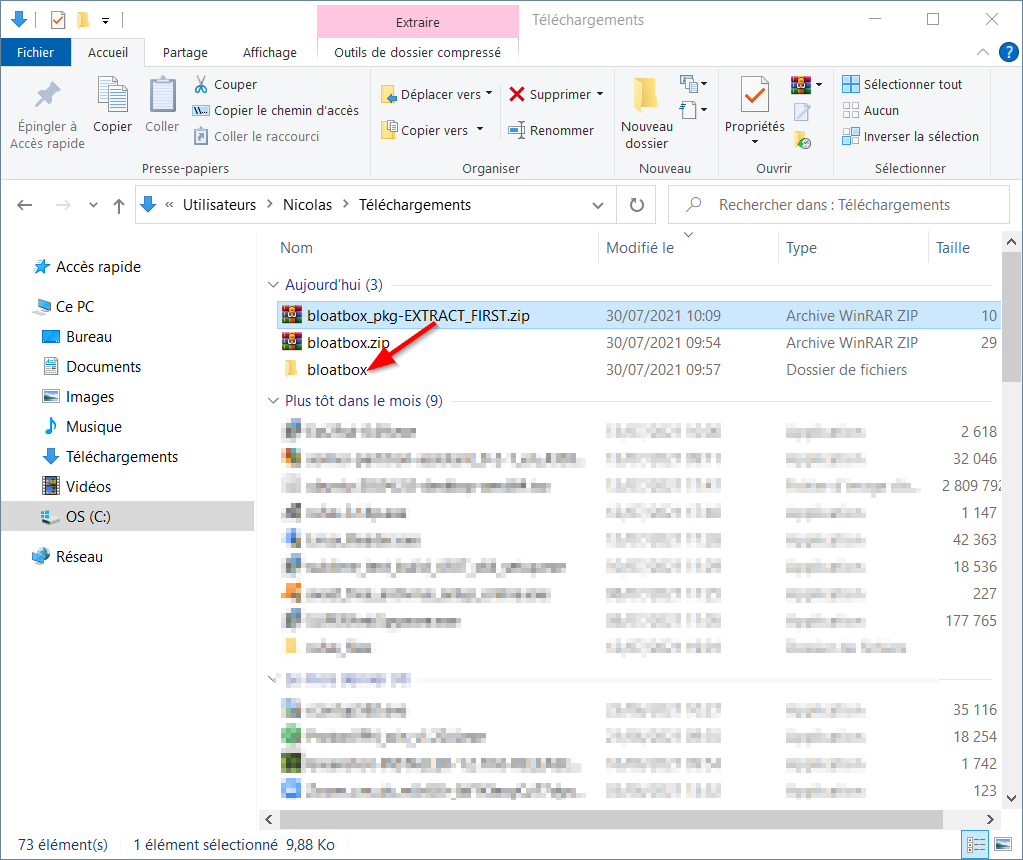
Task: Click the Extraire contextual tab
Action: [x=418, y=22]
